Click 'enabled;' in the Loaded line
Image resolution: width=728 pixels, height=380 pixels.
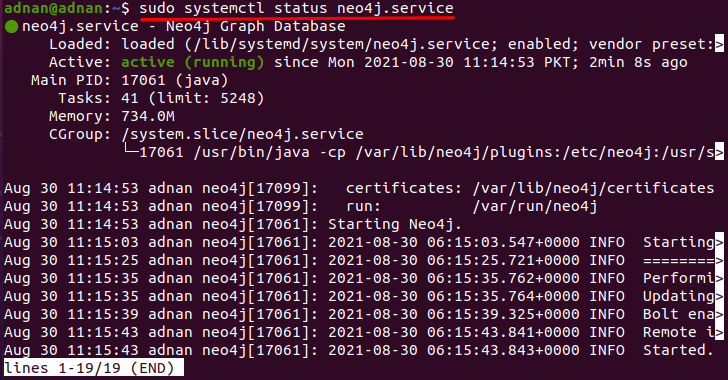(x=543, y=45)
